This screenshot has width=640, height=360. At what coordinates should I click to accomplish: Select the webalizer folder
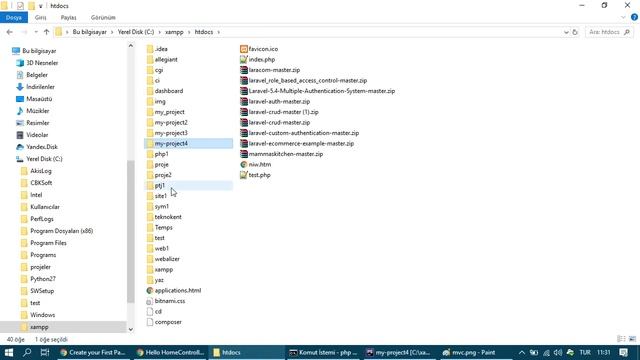pos(163,259)
